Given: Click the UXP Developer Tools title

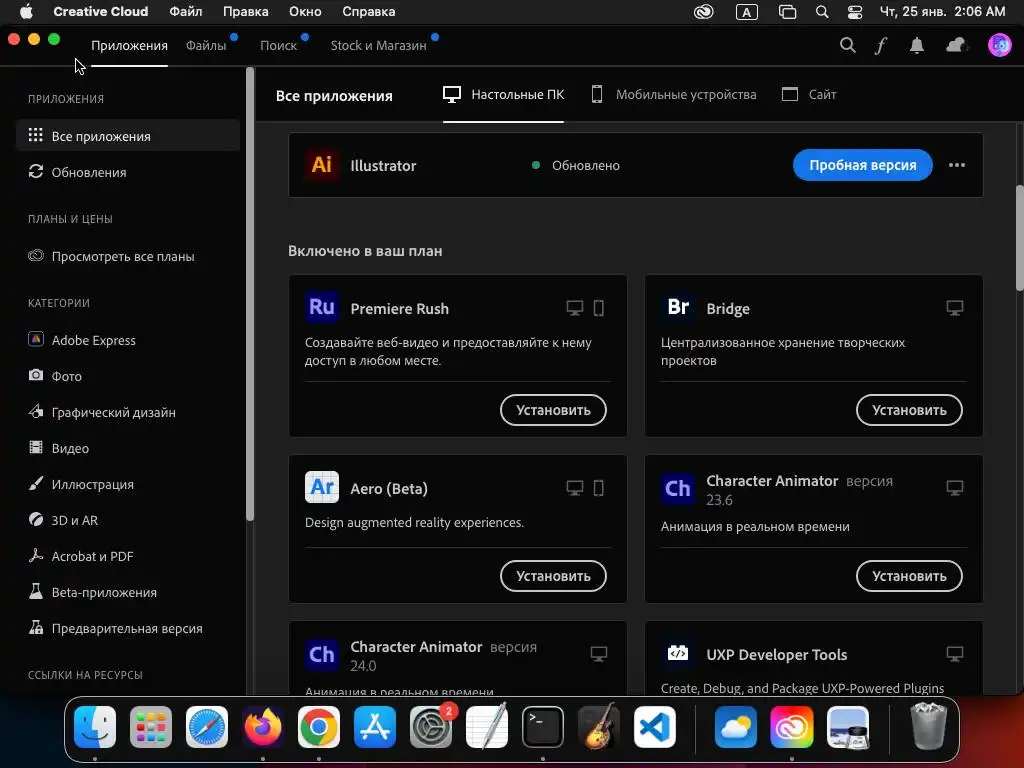Looking at the screenshot, I should coord(776,654).
